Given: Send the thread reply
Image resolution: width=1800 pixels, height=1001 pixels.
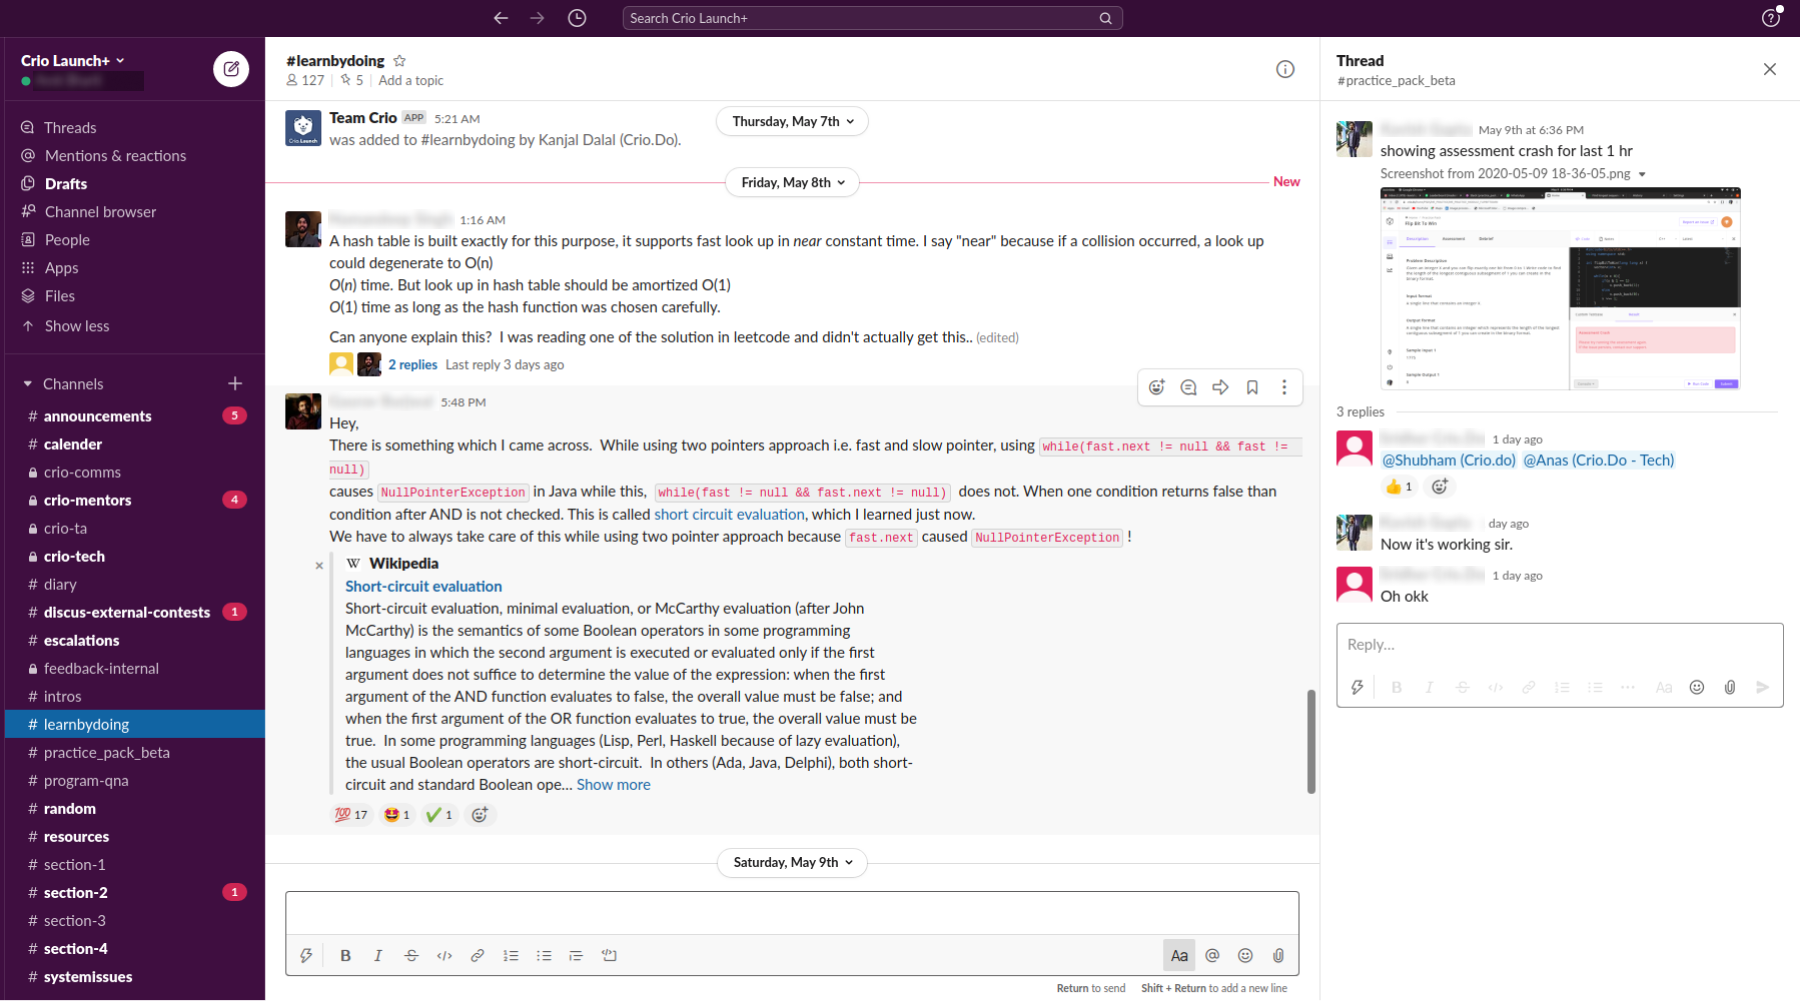Looking at the screenshot, I should point(1762,687).
